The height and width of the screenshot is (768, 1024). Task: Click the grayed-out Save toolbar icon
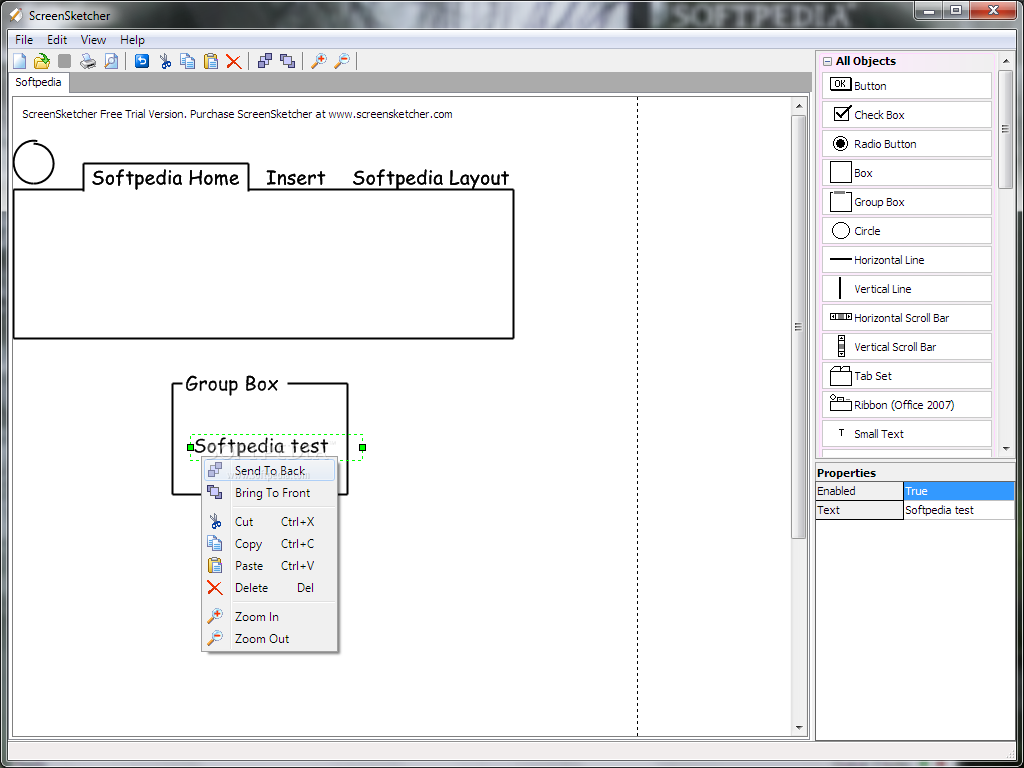64,61
